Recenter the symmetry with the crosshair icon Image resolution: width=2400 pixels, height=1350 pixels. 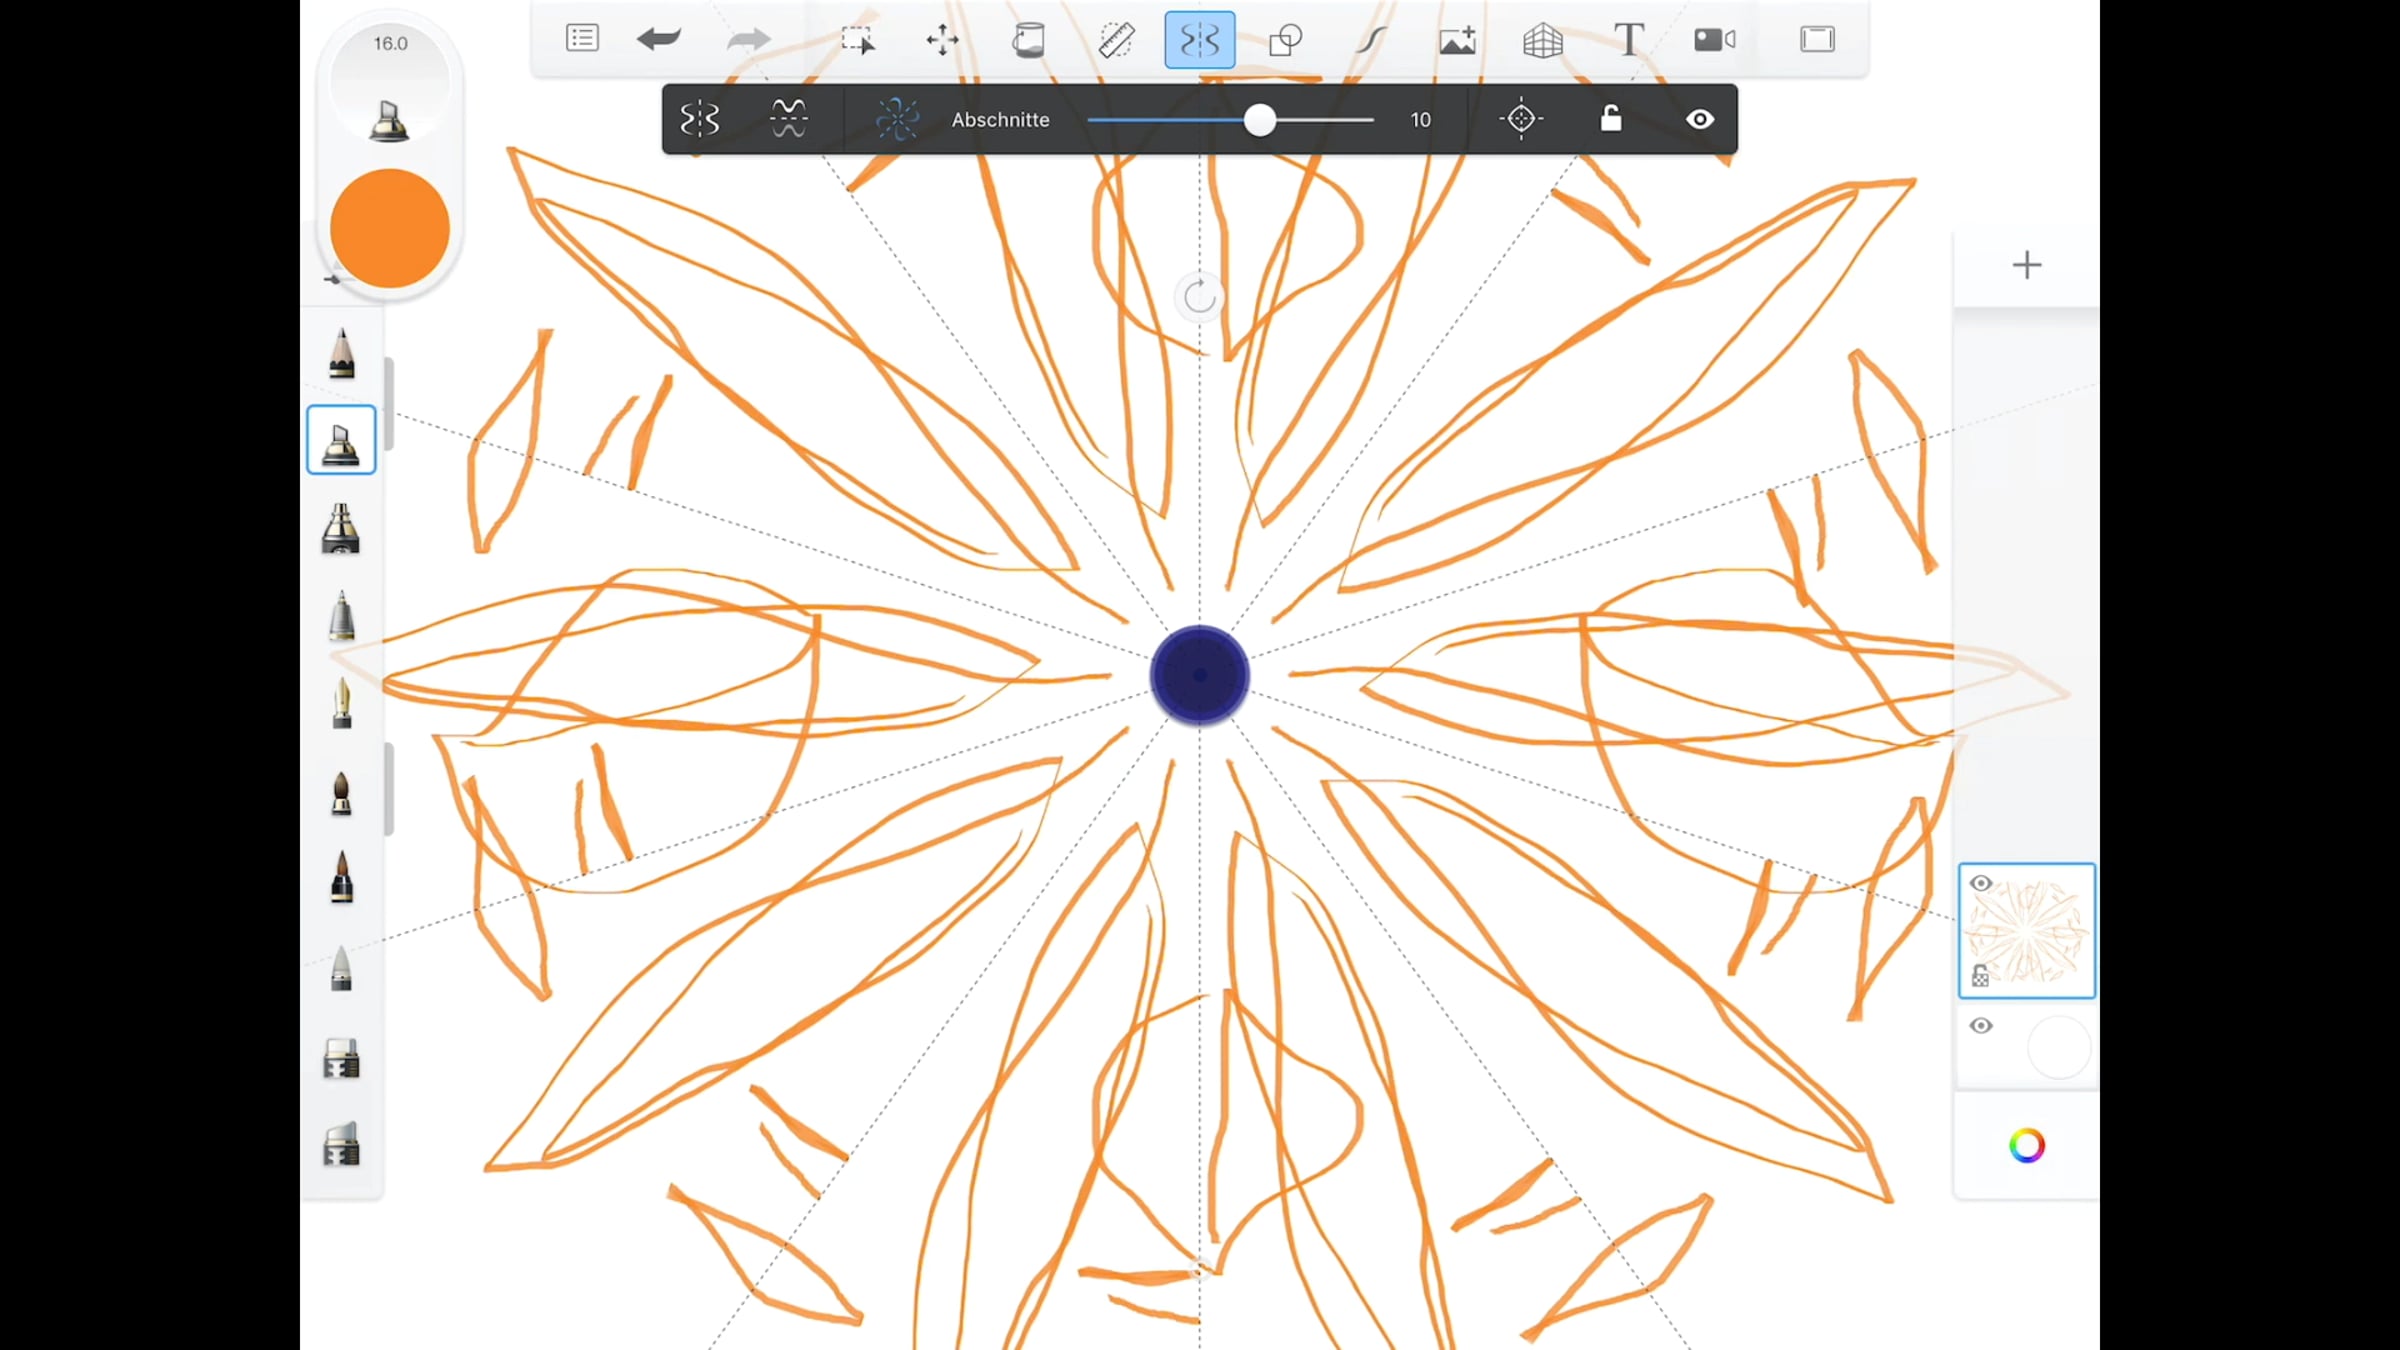pyautogui.click(x=1521, y=119)
